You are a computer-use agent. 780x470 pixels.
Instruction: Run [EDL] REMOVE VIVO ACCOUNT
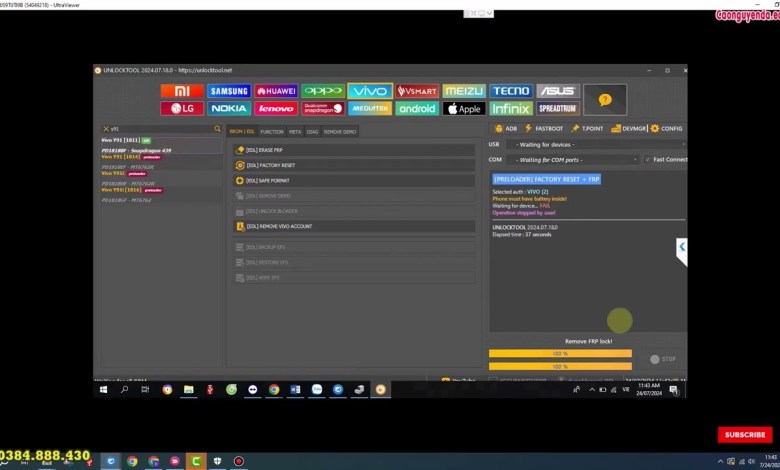pyautogui.click(x=354, y=226)
